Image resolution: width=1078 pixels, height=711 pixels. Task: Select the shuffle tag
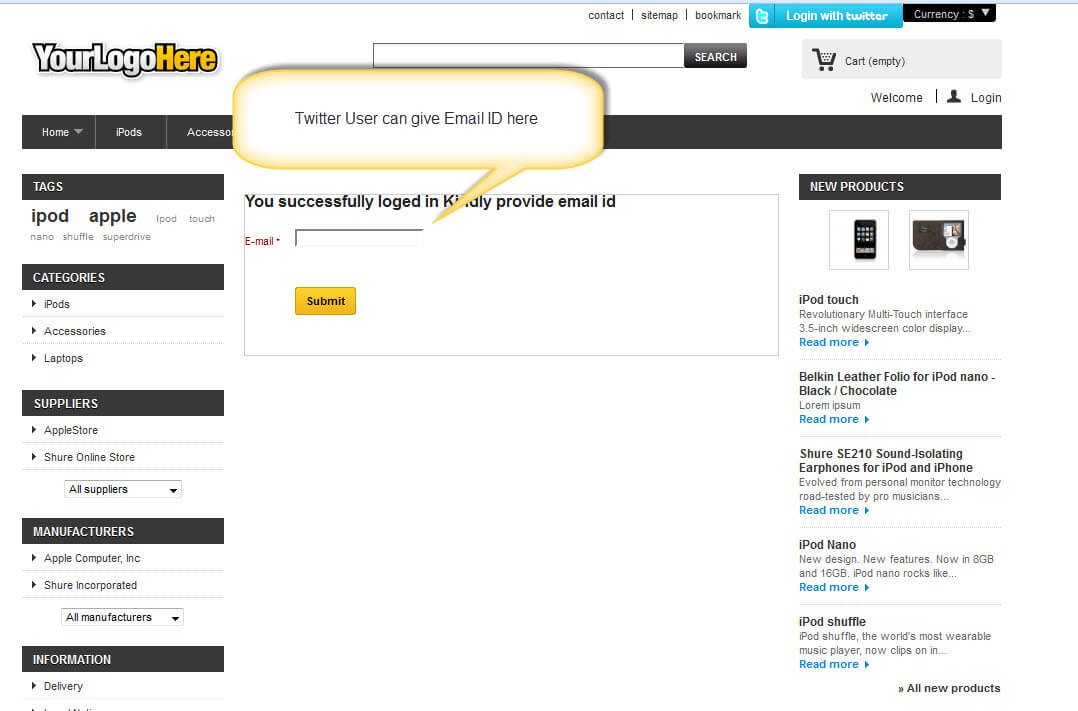78,237
